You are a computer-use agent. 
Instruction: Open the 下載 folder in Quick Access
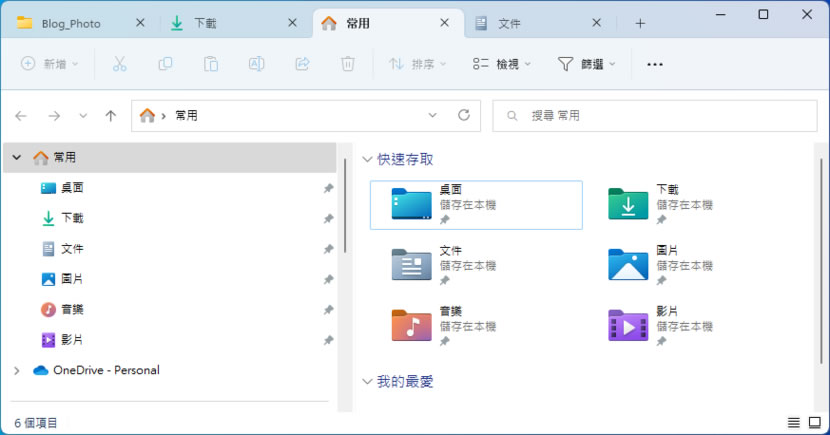628,204
